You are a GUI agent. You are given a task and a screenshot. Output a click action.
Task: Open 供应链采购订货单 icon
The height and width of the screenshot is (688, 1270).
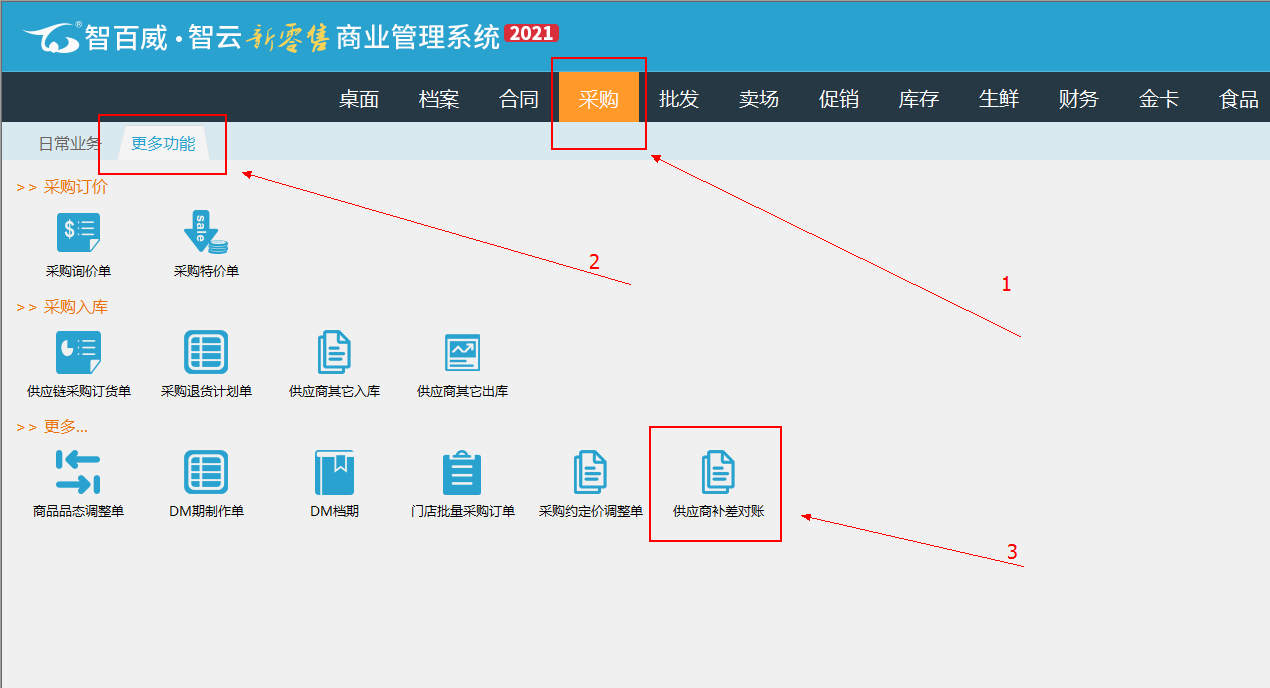[x=78, y=353]
